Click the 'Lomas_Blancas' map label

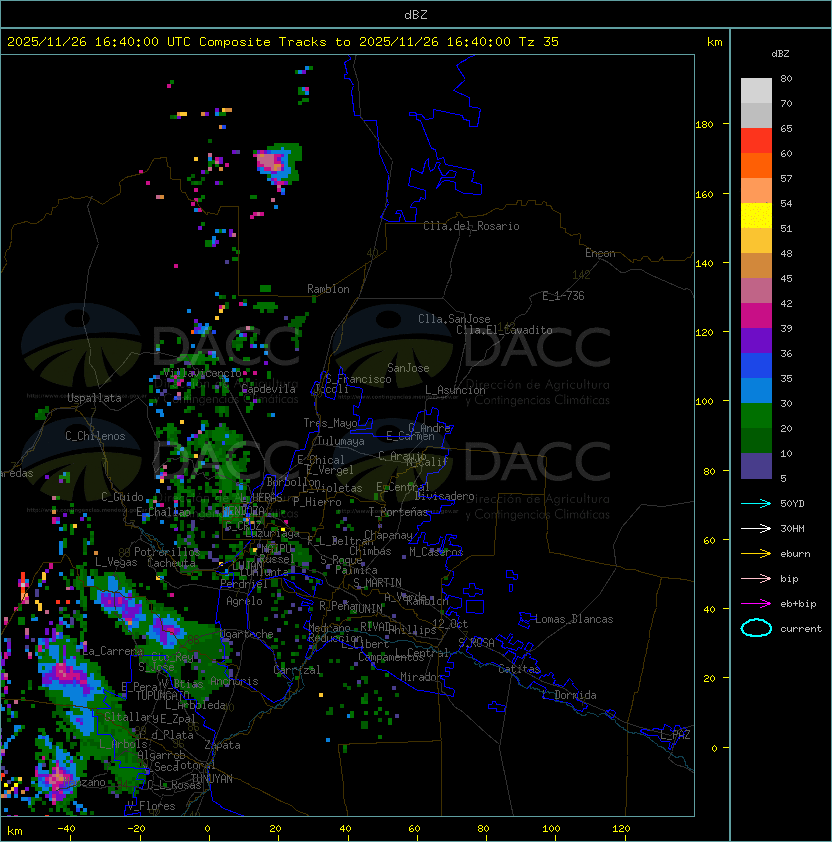574,619
